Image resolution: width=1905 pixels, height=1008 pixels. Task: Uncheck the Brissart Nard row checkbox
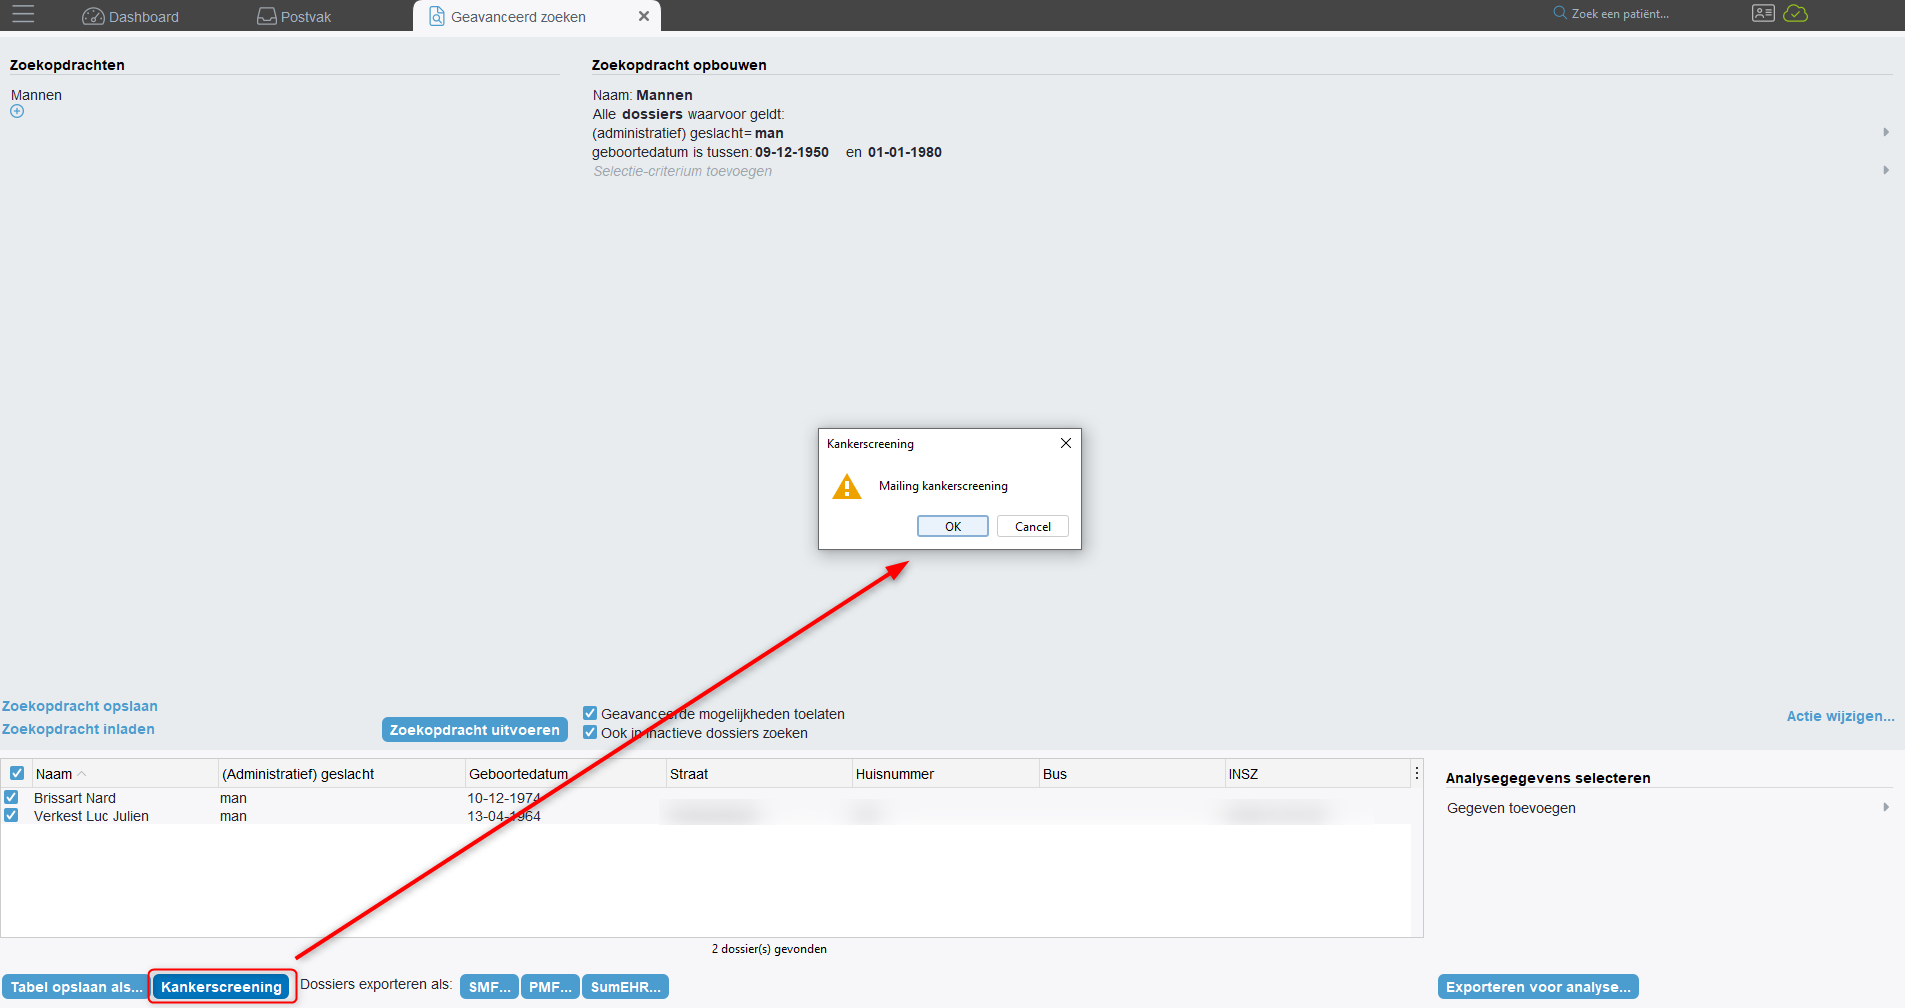pyautogui.click(x=11, y=797)
